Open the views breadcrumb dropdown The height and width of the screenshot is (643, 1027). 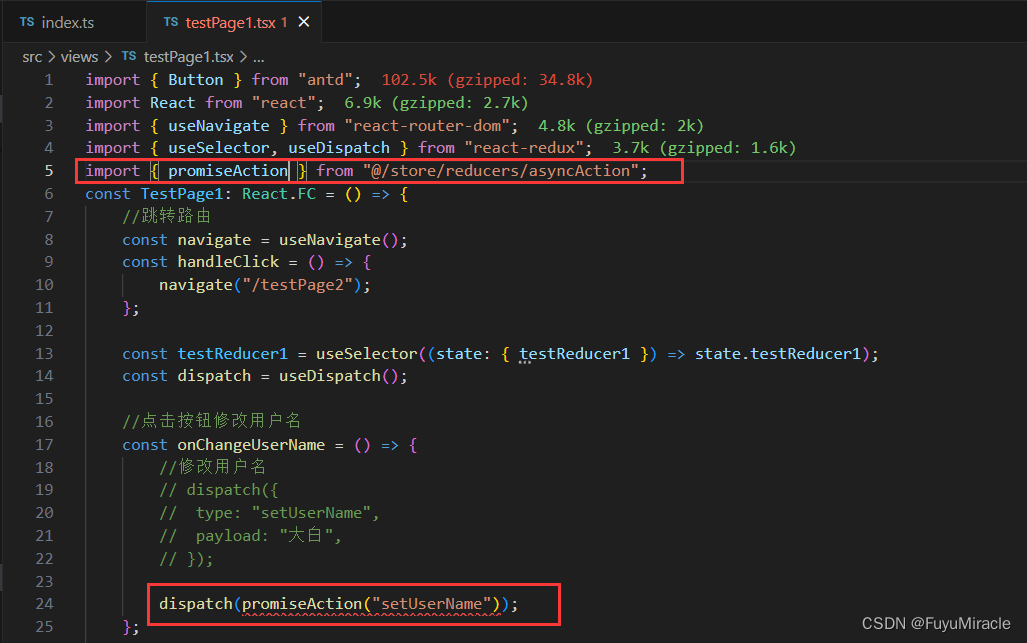(x=79, y=56)
